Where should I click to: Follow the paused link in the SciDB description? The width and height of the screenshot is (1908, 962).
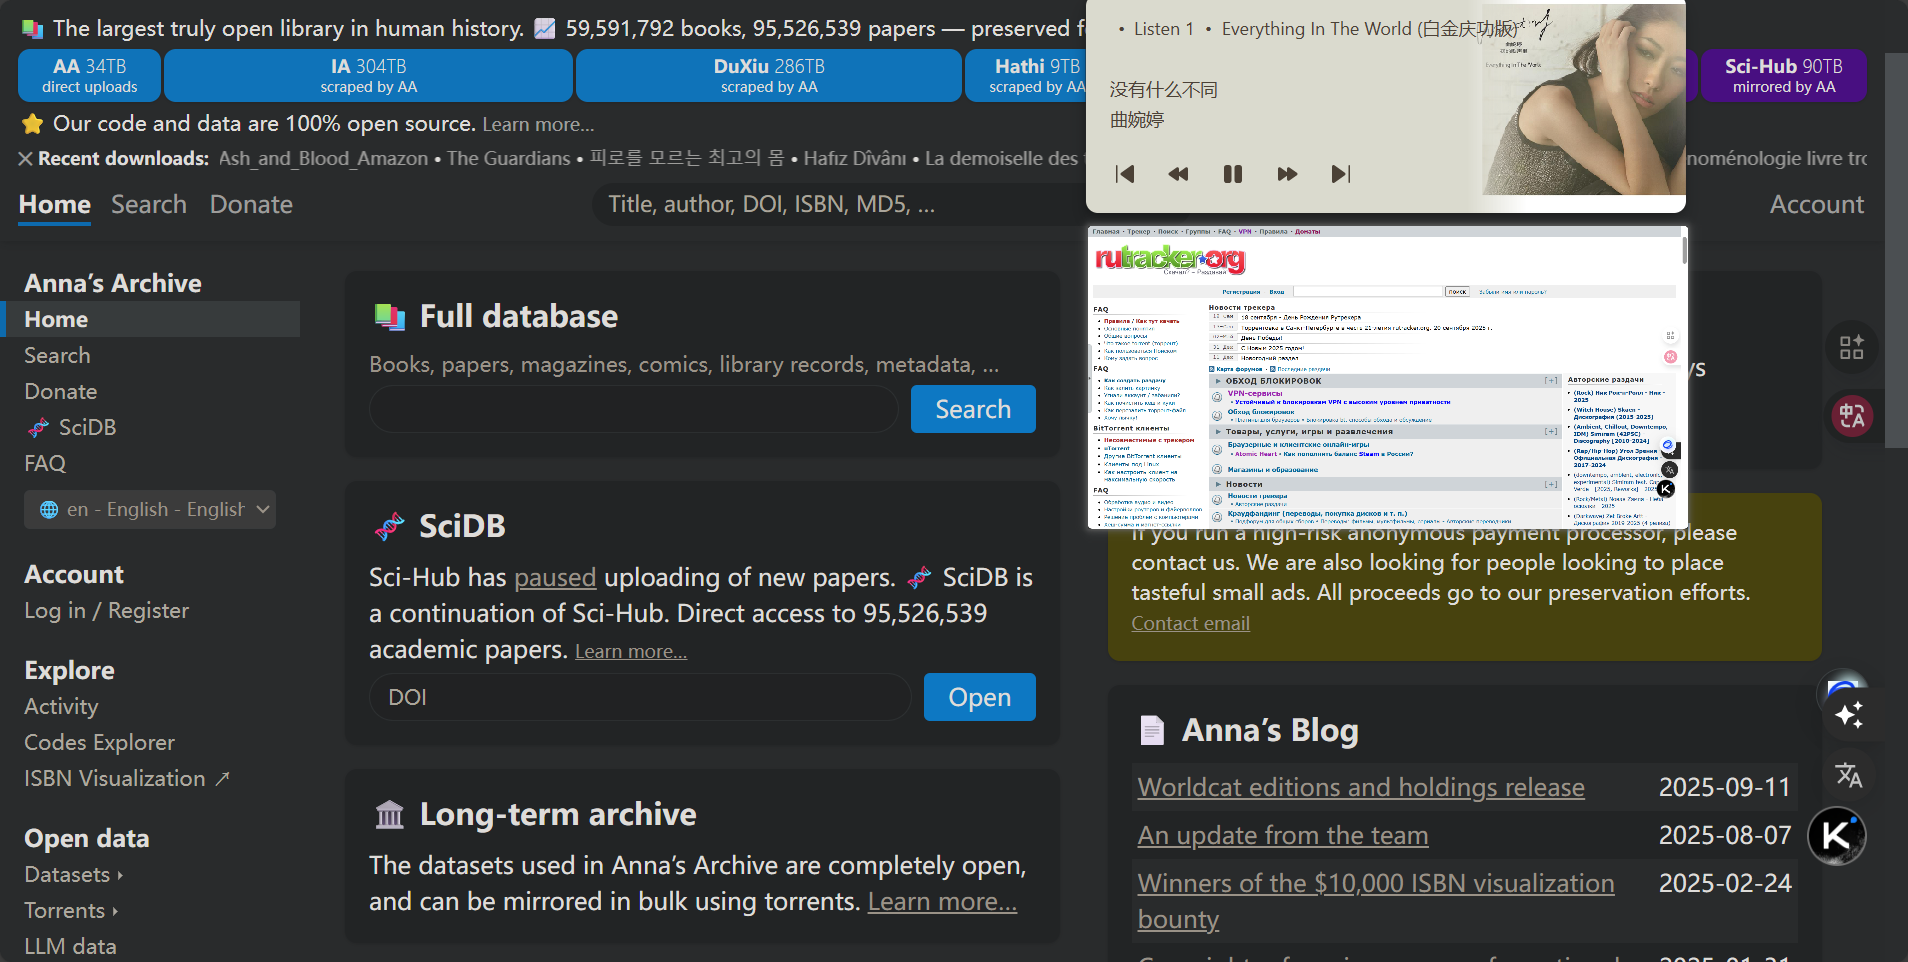click(x=555, y=578)
